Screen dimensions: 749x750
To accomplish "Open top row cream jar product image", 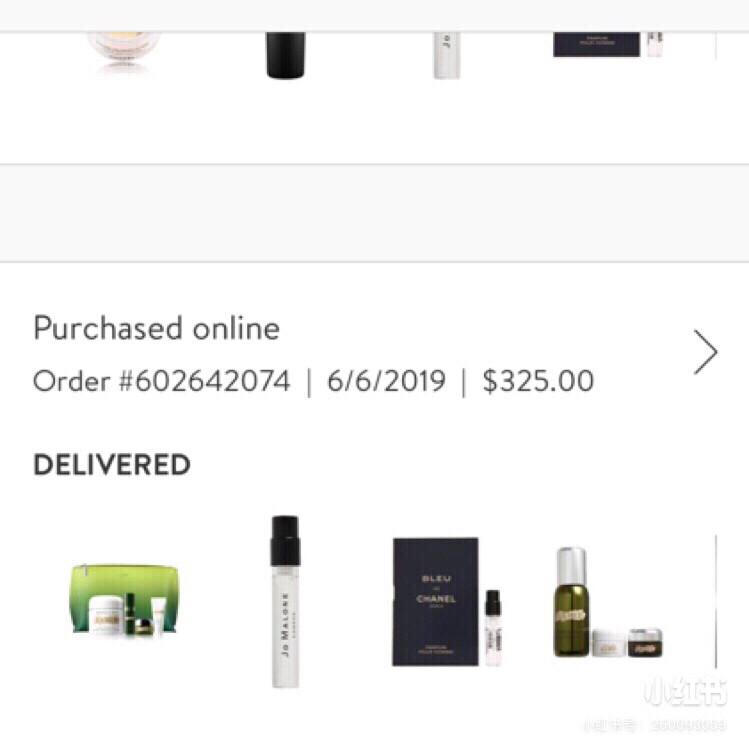I will (123, 52).
